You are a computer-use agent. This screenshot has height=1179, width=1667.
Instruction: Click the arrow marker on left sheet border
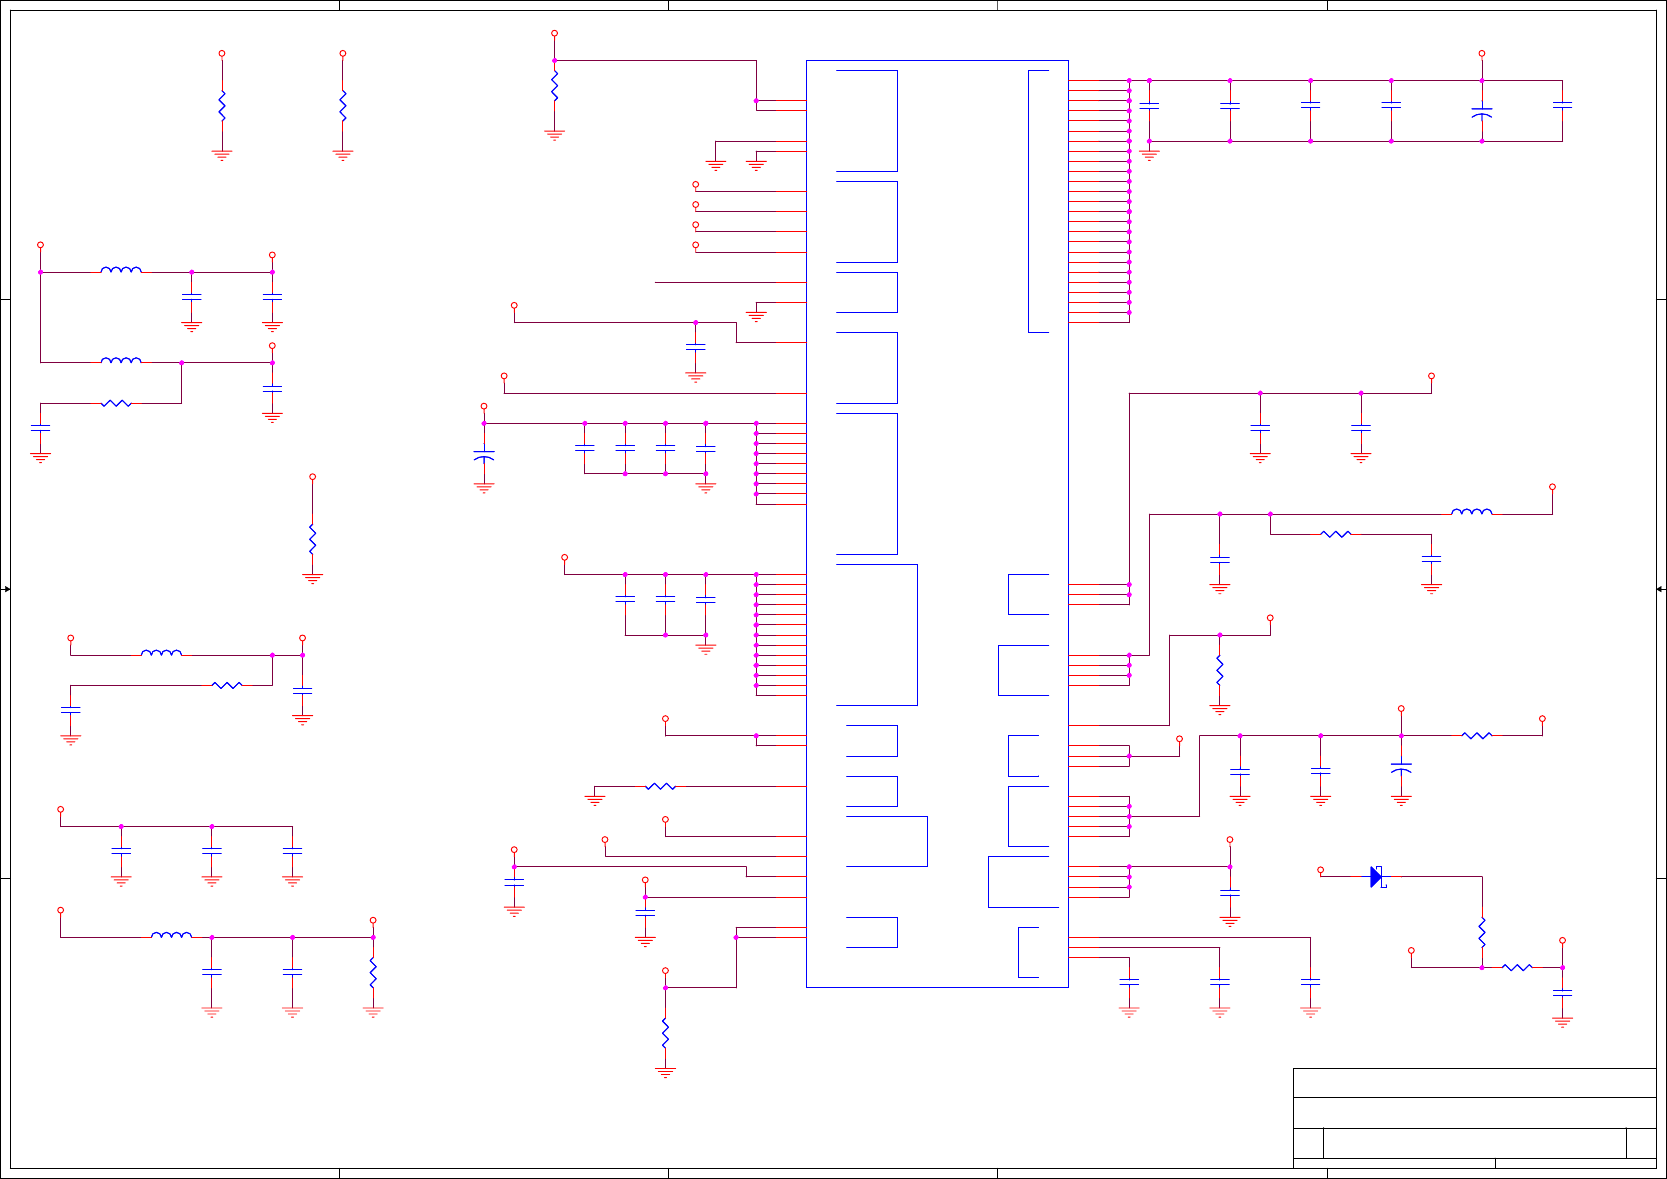point(6,589)
